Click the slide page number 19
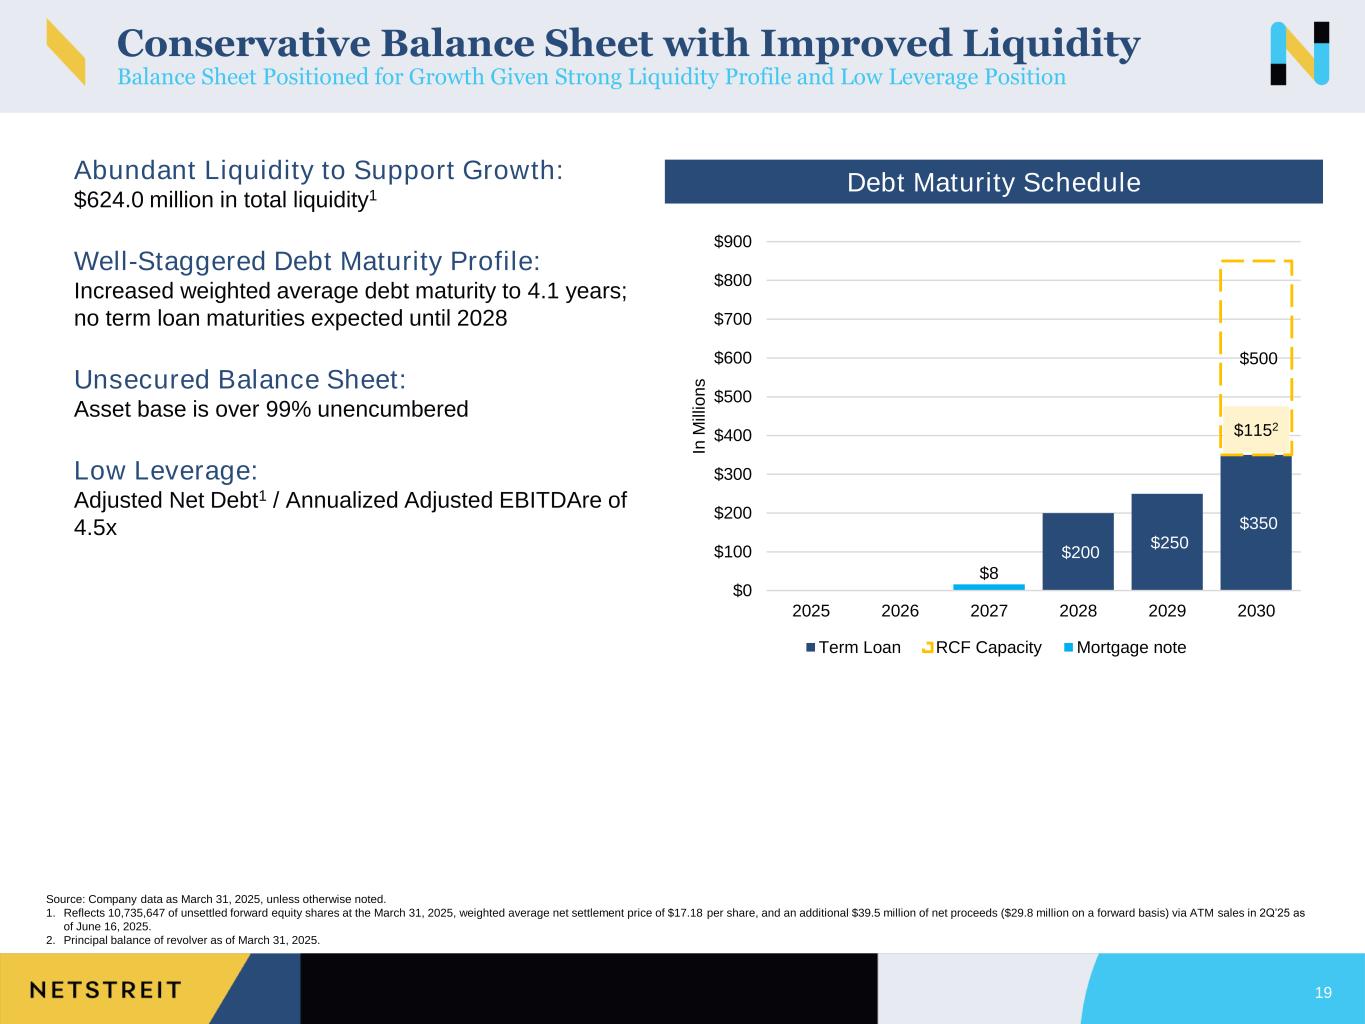This screenshot has width=1365, height=1024. coord(1323,993)
